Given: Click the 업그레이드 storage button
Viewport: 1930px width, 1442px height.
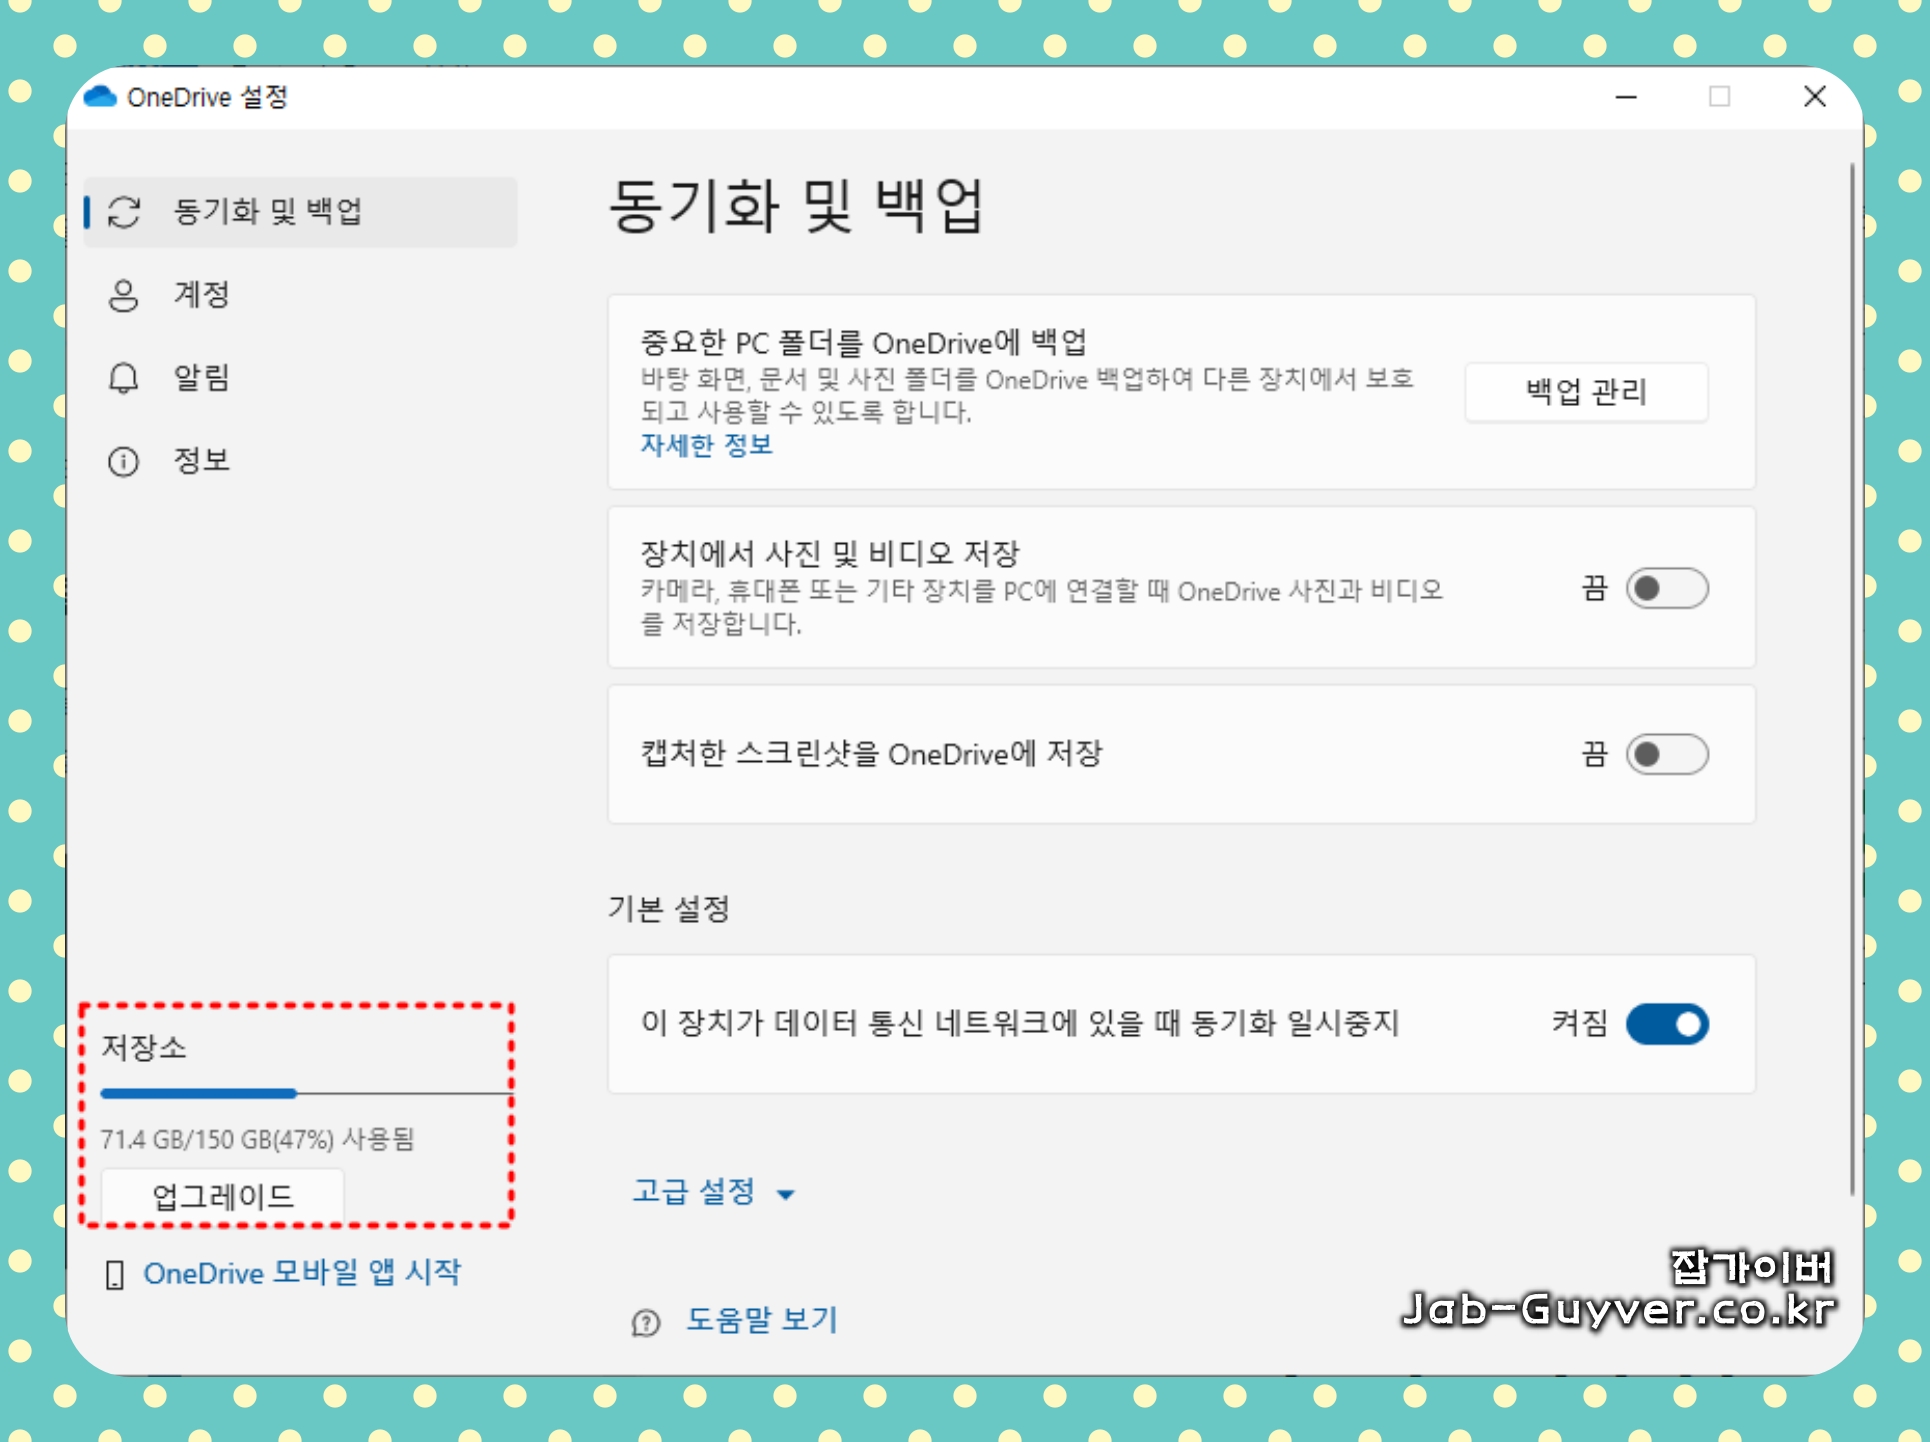Looking at the screenshot, I should (222, 1196).
